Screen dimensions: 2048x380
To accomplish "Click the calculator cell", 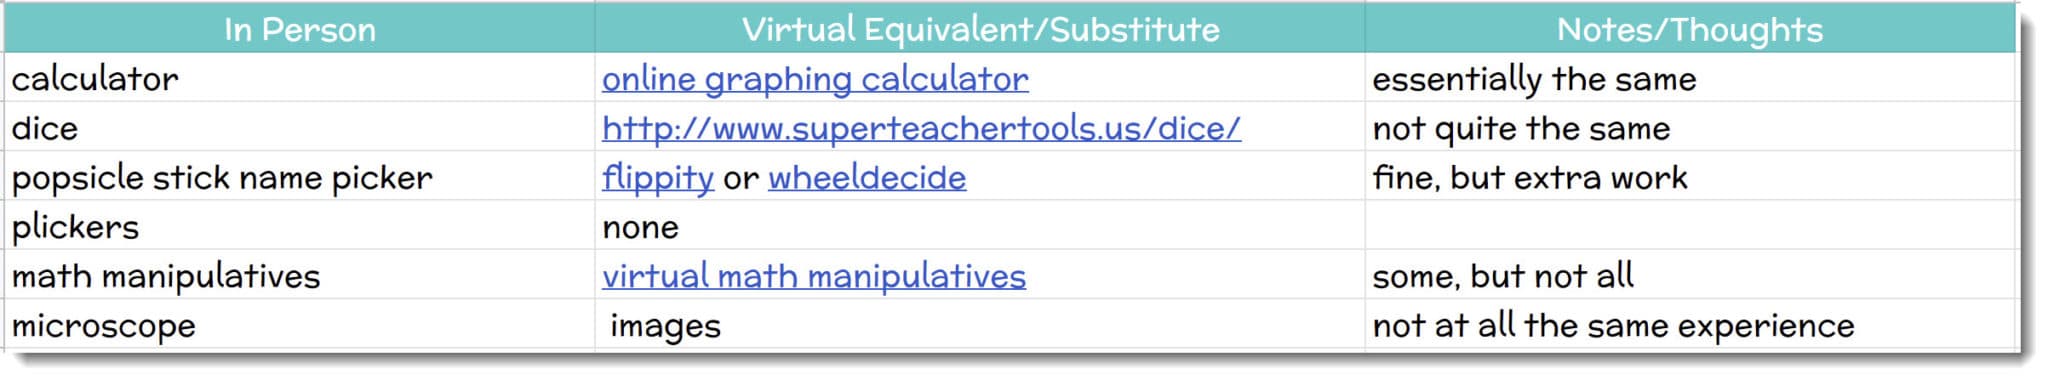I will [300, 78].
